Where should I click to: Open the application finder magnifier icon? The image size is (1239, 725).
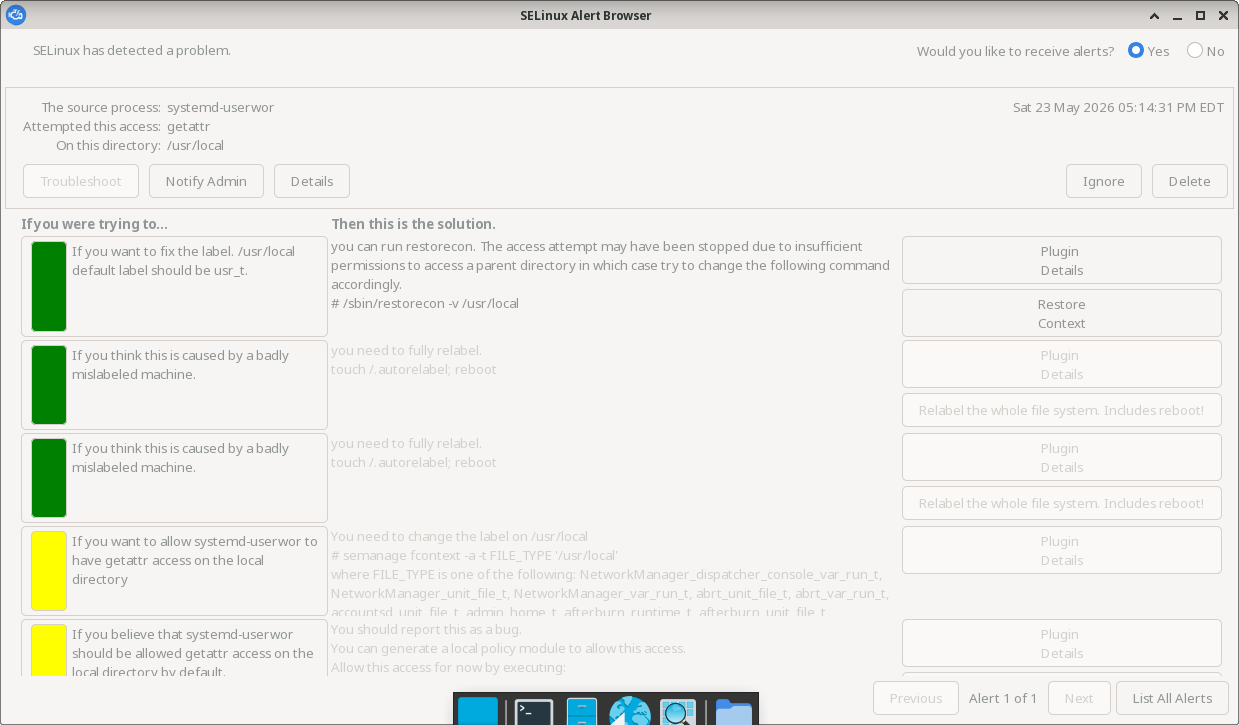coord(678,712)
